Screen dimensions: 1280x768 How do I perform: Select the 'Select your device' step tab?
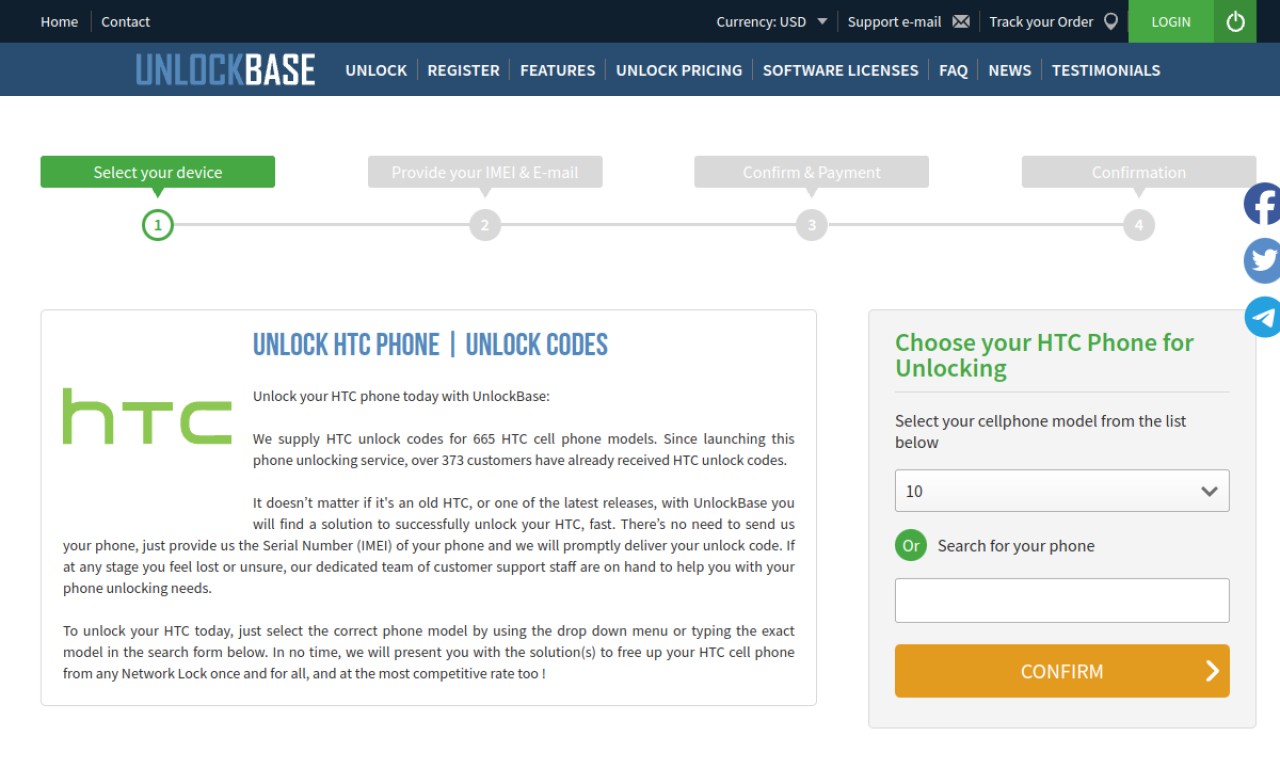(x=158, y=172)
